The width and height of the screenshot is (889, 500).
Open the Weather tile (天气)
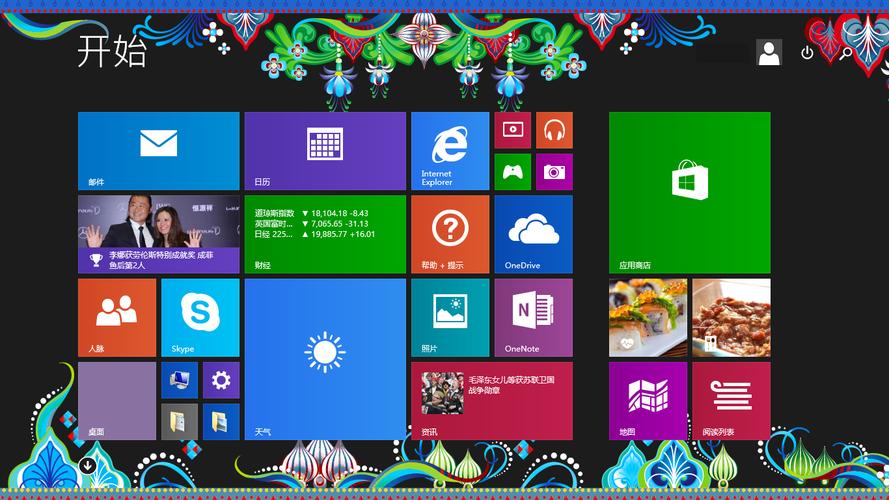coord(325,359)
